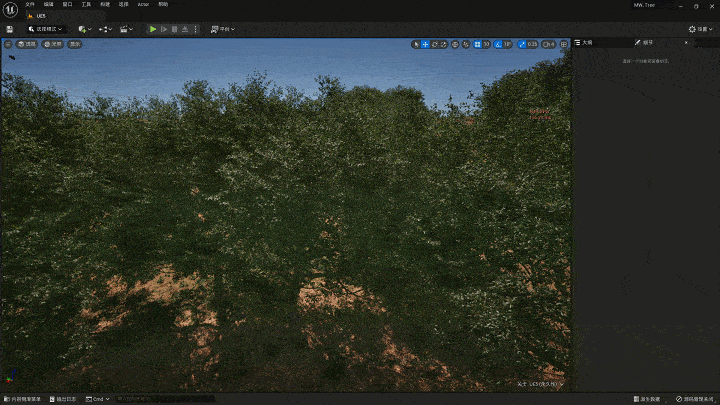
Task: Expand the Platforms dropdown
Action: 223,29
